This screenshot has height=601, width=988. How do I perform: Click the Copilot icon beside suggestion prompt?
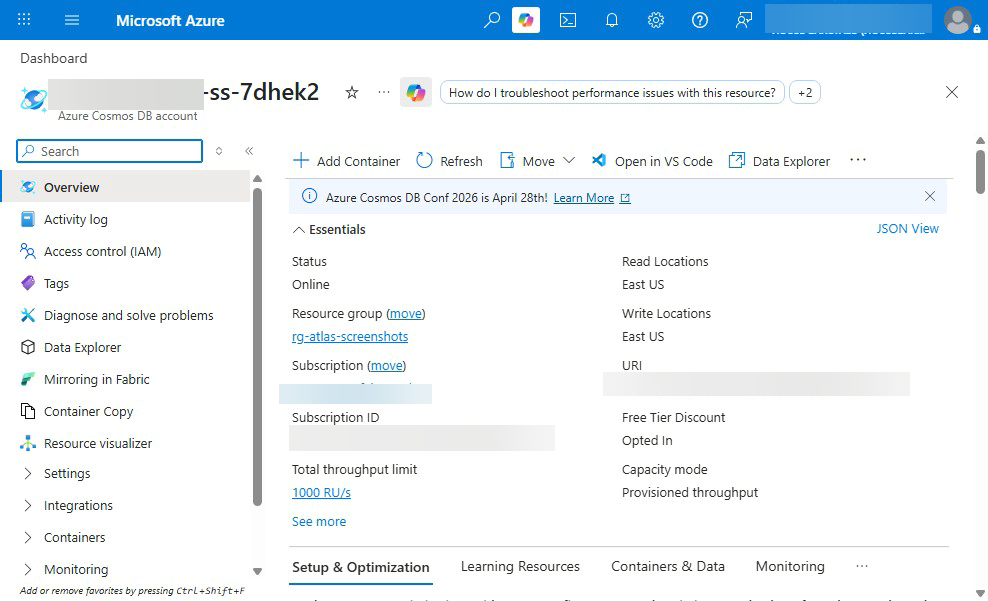(x=416, y=93)
